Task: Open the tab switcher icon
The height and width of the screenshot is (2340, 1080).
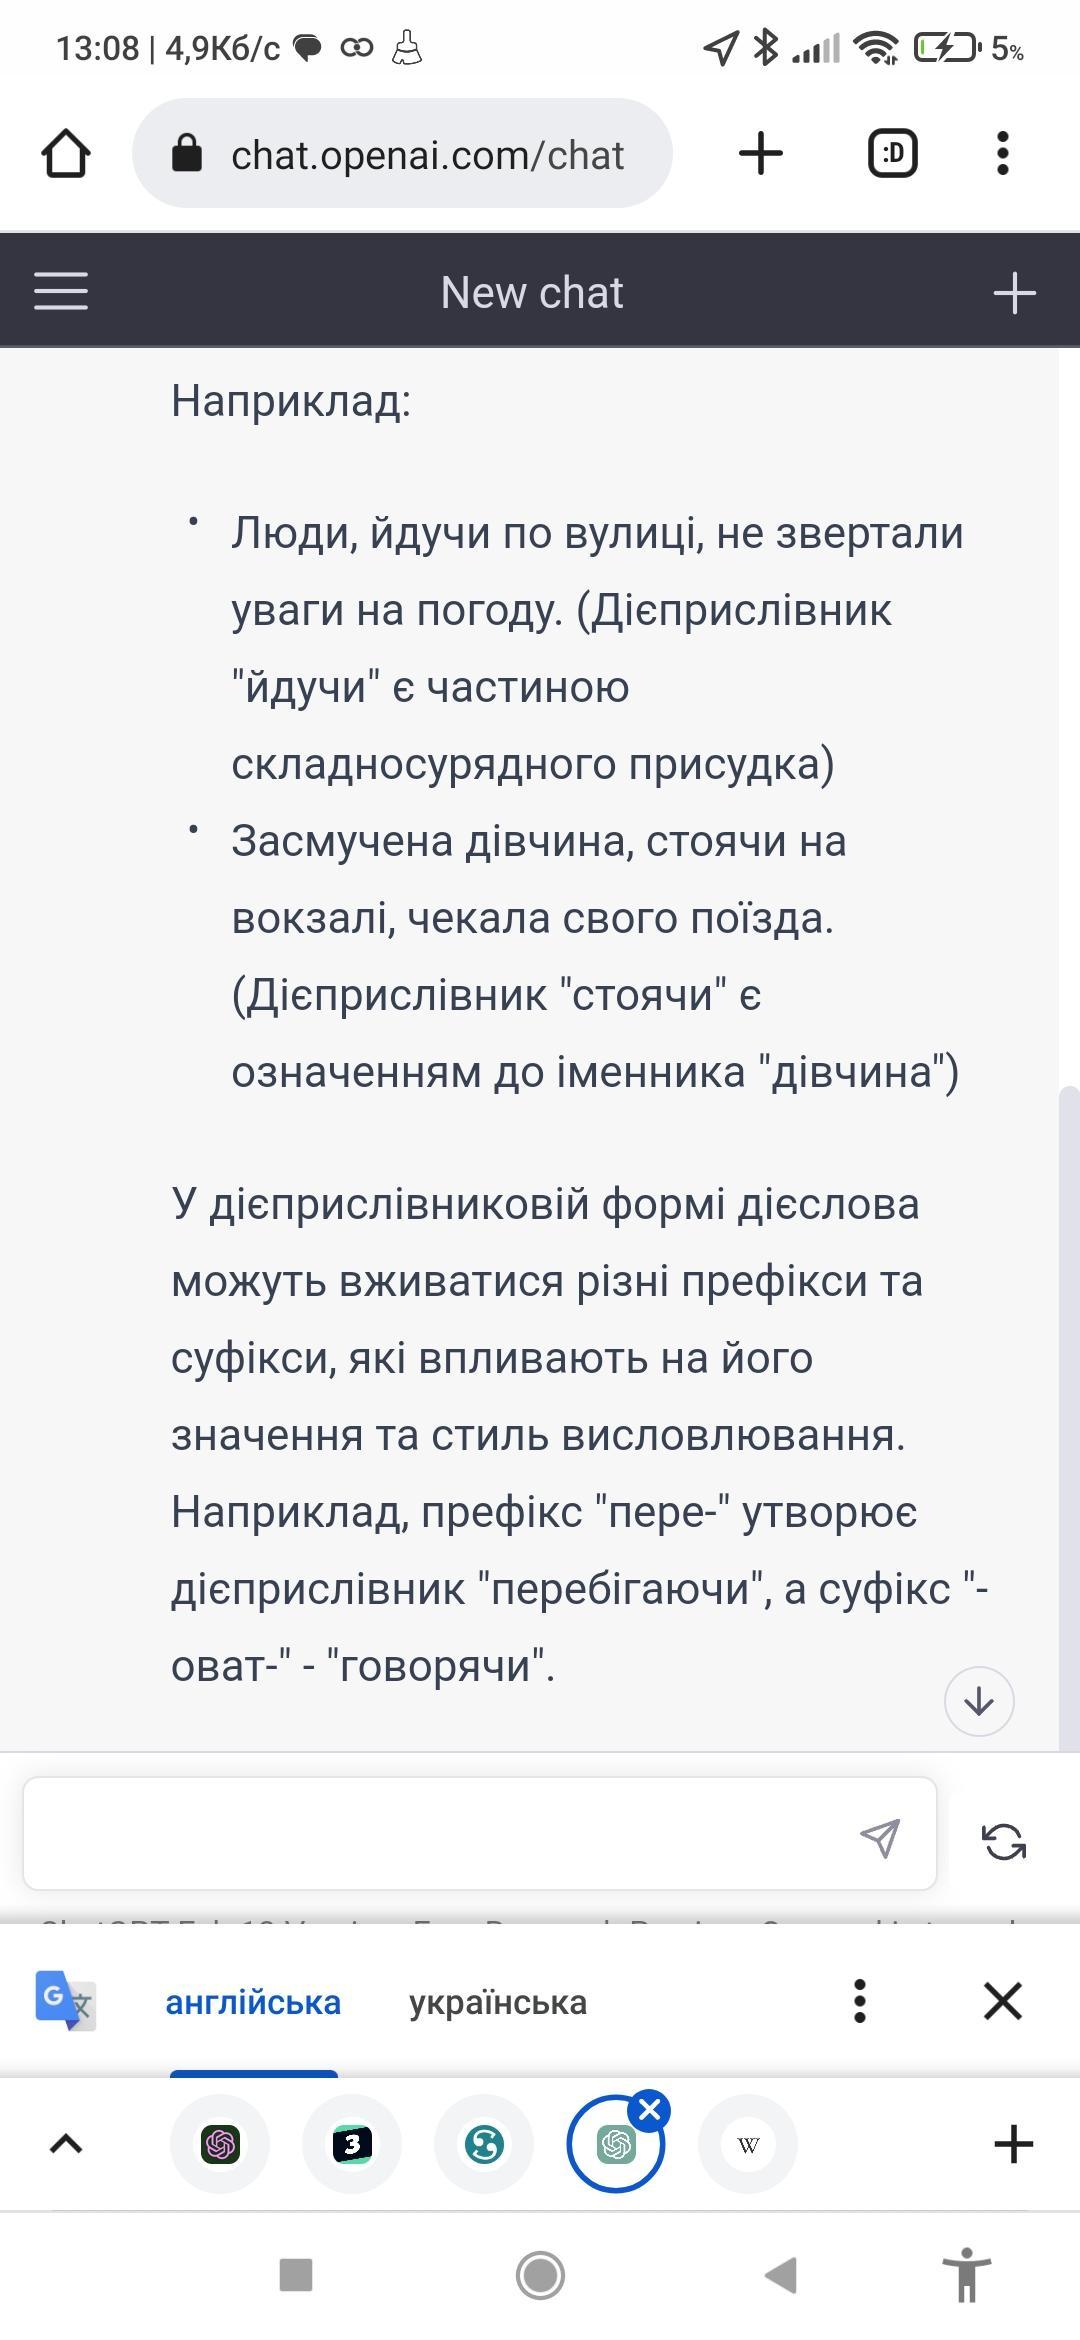Action: (892, 154)
